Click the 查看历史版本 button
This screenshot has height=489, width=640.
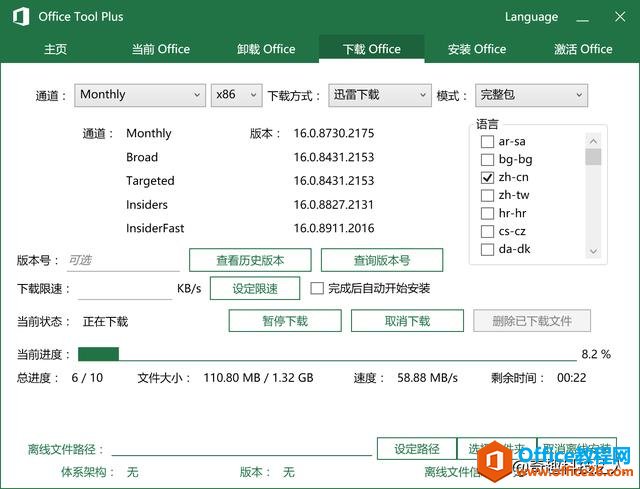[x=250, y=260]
